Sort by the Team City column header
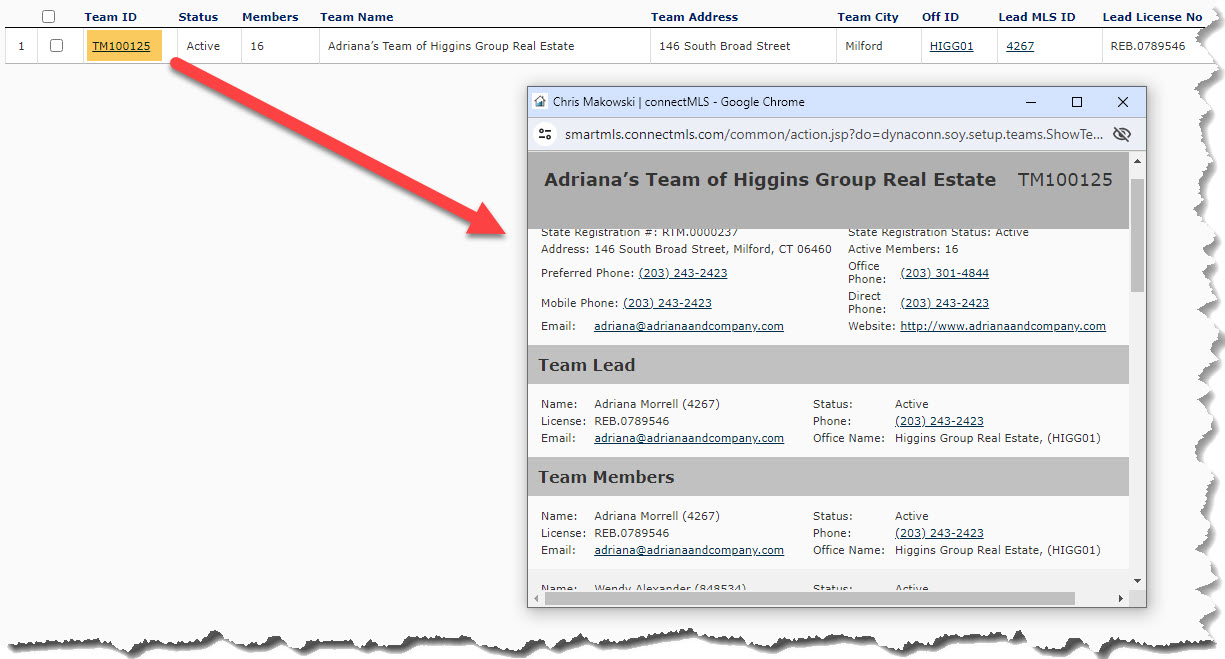1225x659 pixels. point(868,17)
